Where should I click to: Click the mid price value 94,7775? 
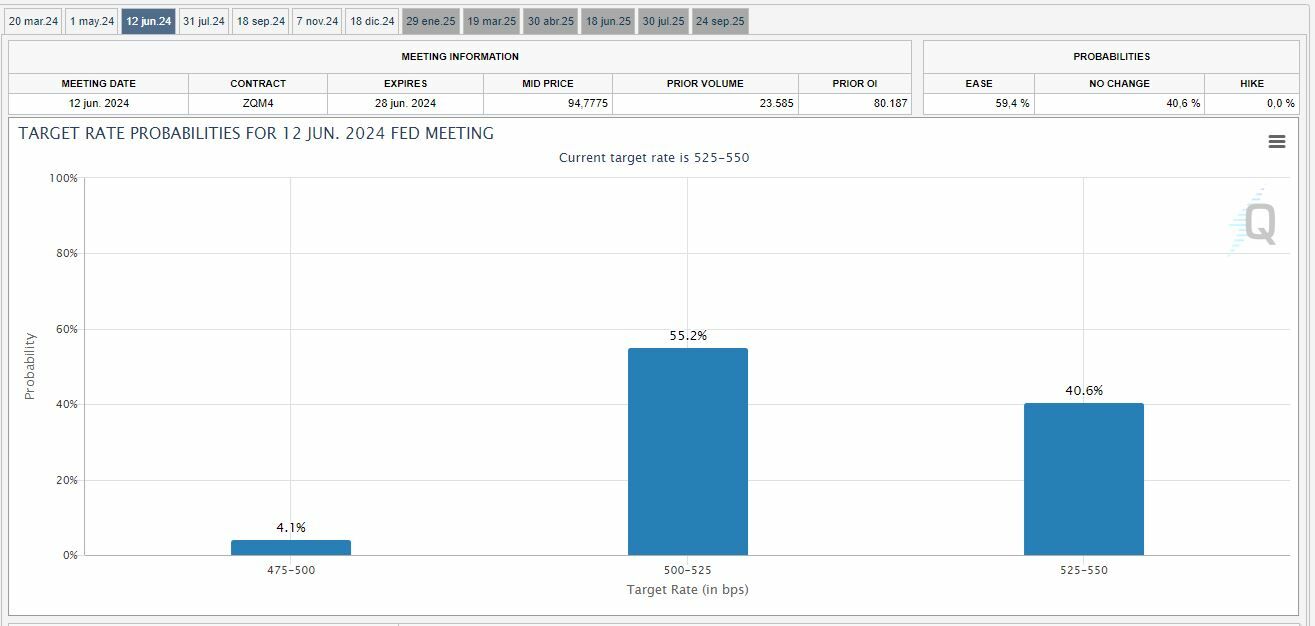[x=587, y=103]
